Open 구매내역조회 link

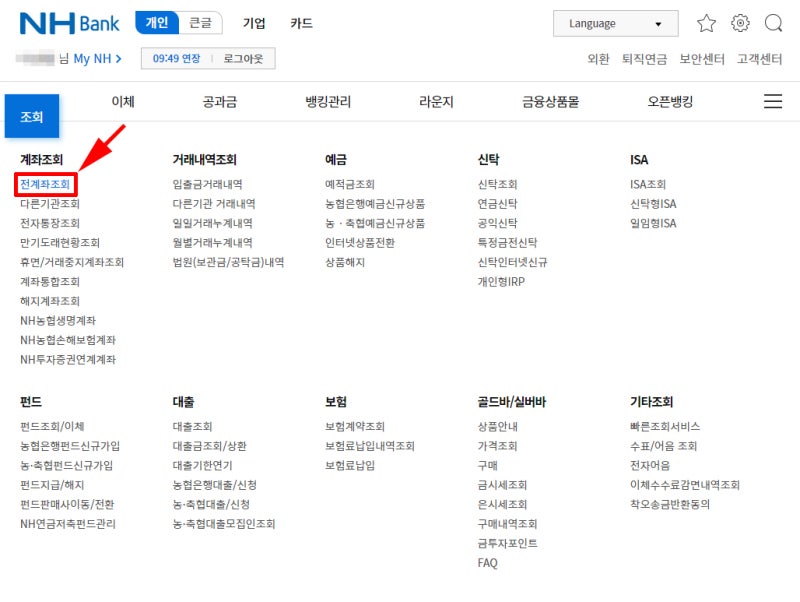(x=507, y=523)
